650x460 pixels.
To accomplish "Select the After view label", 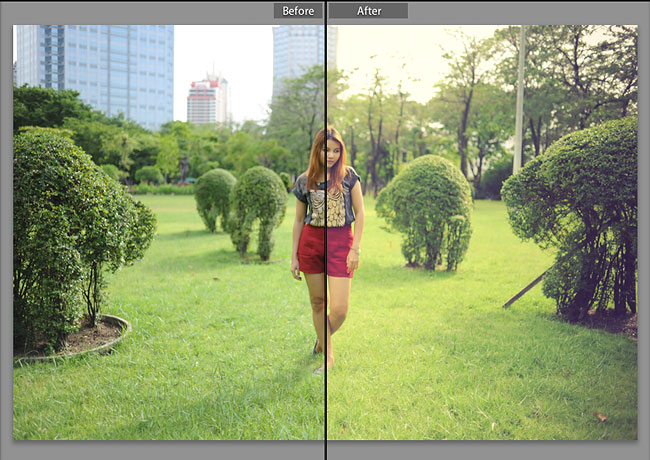I will [x=369, y=11].
